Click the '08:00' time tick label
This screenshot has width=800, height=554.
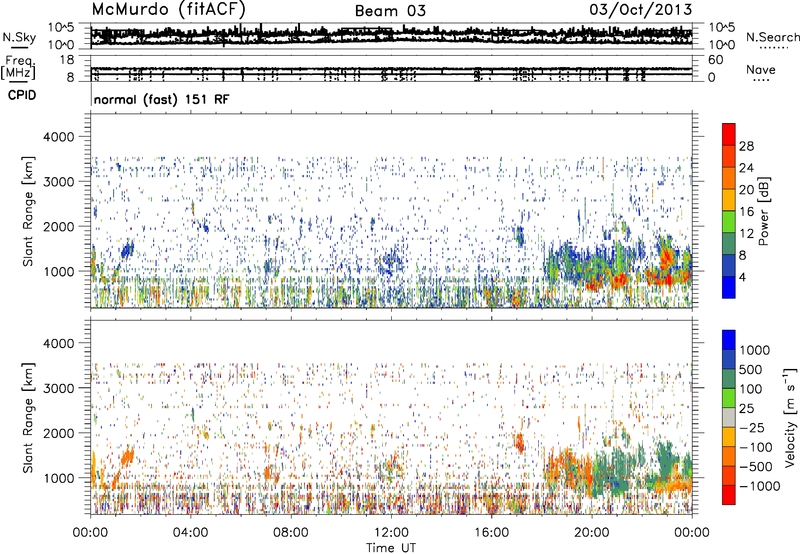[x=290, y=533]
